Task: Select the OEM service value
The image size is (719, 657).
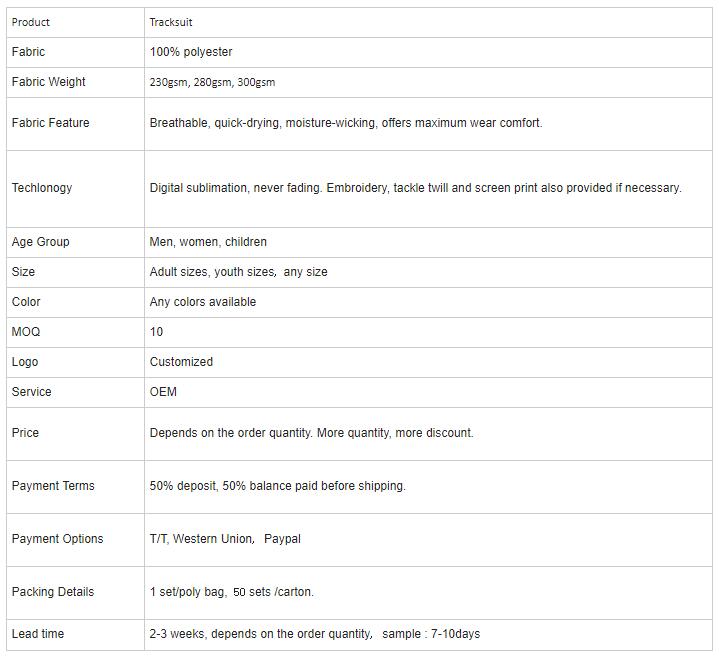Action: 163,392
